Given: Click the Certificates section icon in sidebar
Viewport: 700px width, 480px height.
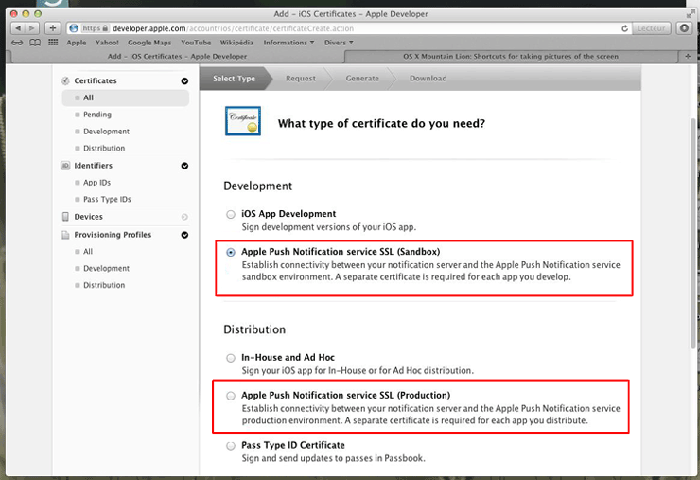Looking at the screenshot, I should coord(65,81).
